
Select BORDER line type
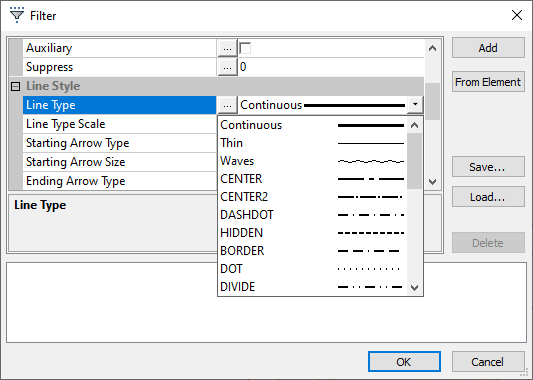312,251
